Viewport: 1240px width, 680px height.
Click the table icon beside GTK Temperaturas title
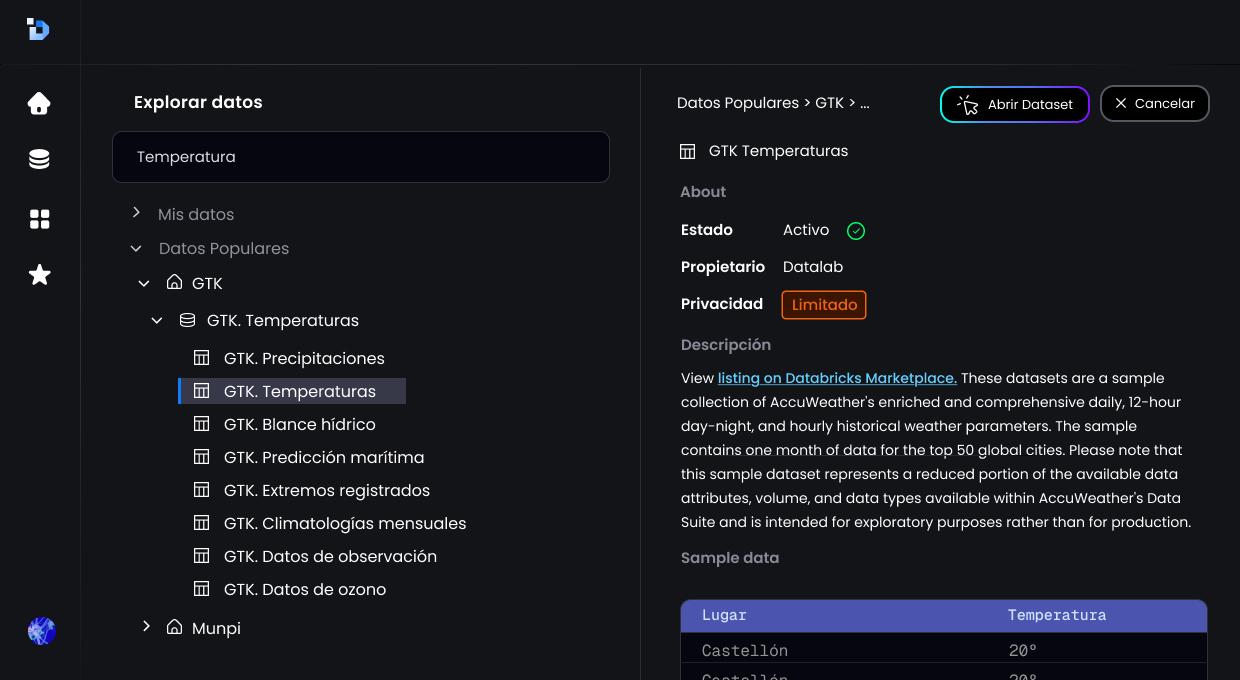tap(687, 151)
